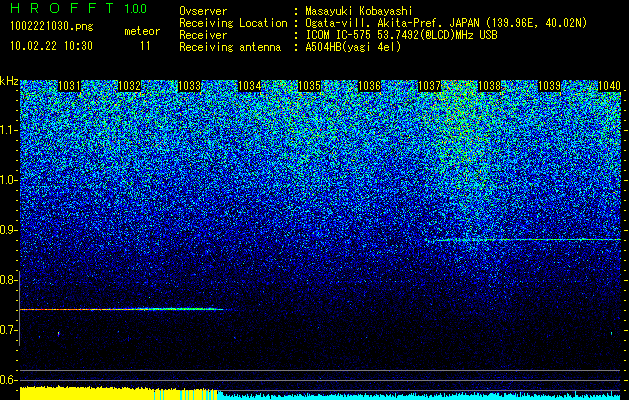Click the Ogata-vill. Akita-Pref. JAPAN location text

pos(446,23)
